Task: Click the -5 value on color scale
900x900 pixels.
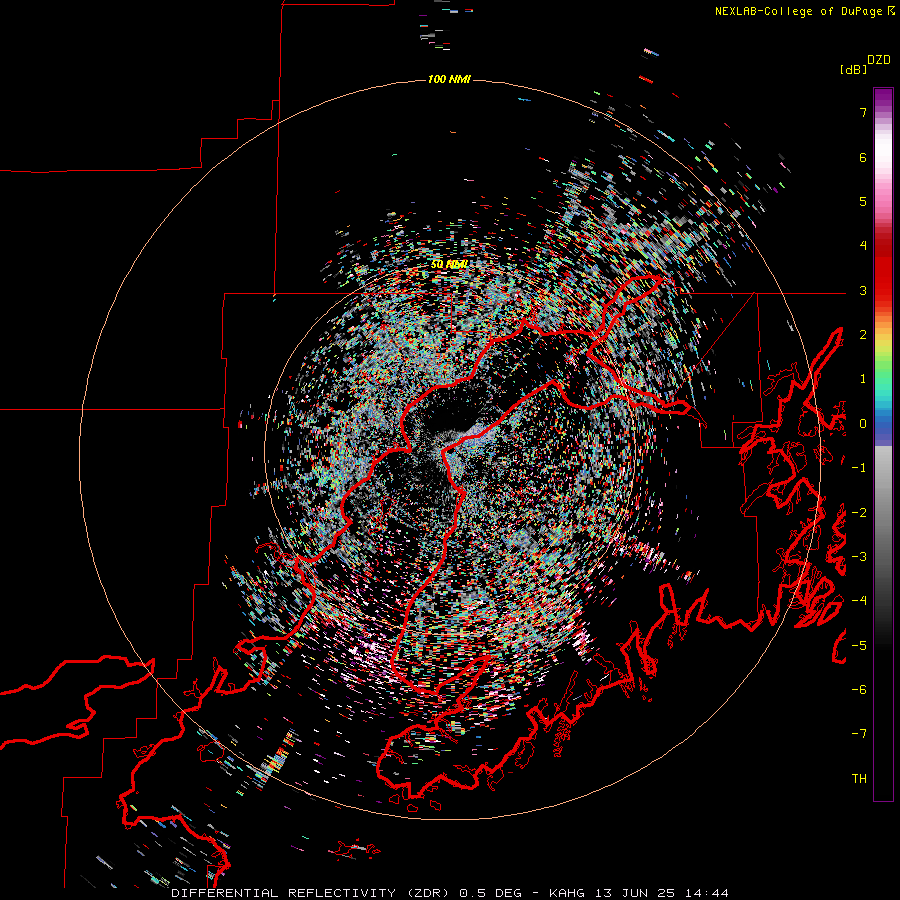Action: 859,646
